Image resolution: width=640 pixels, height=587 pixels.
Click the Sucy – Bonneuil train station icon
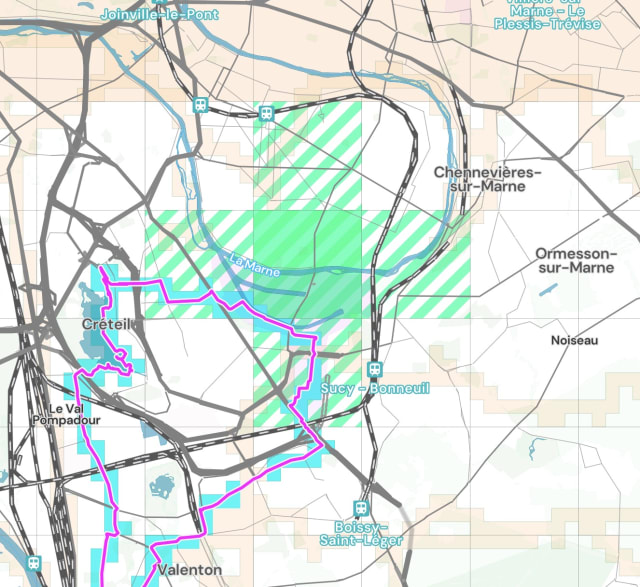point(374,369)
